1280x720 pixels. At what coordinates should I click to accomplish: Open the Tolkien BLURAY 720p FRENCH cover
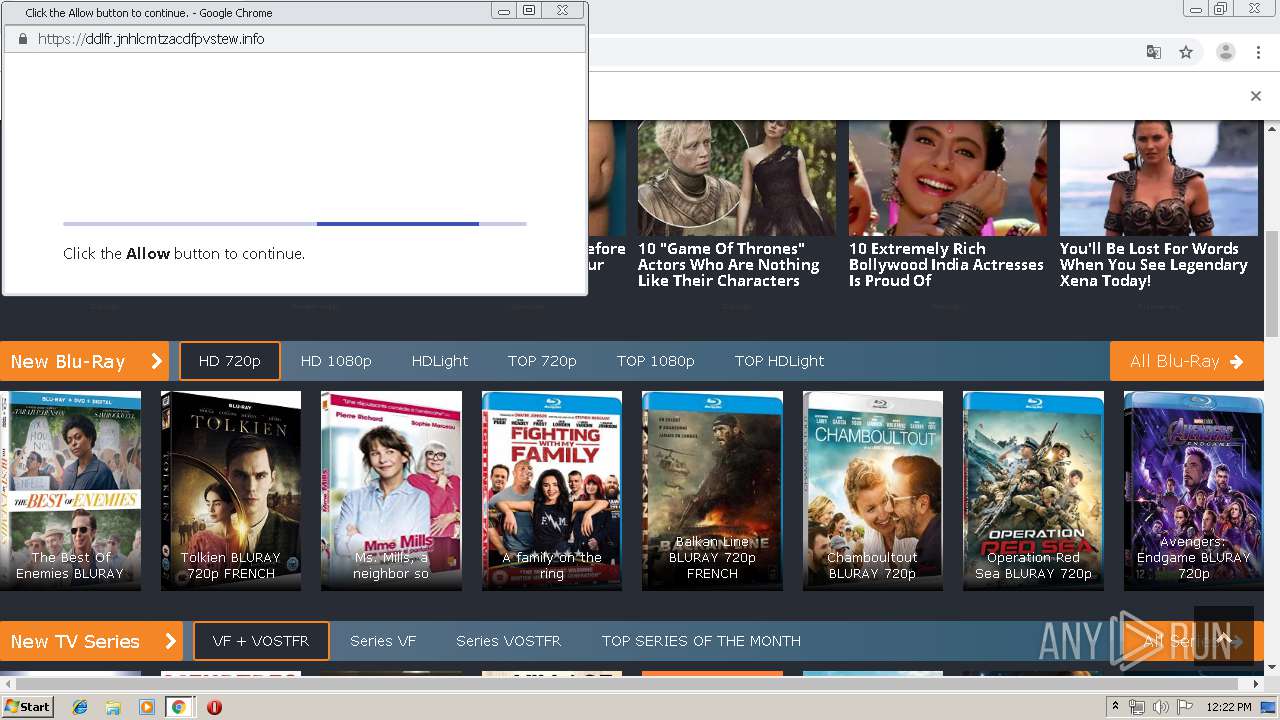coord(231,490)
